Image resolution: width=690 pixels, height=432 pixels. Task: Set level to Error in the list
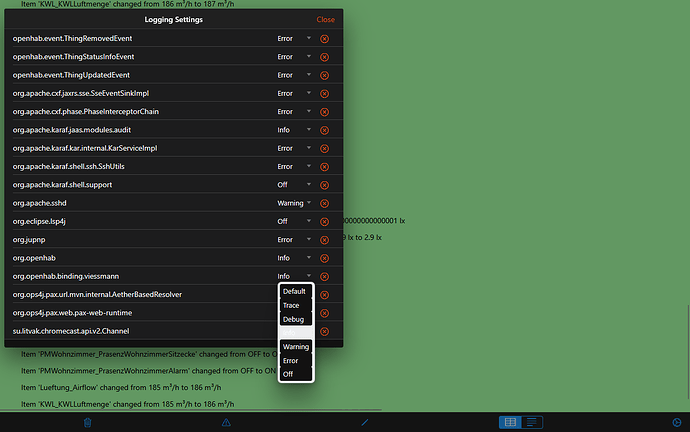pyautogui.click(x=296, y=361)
